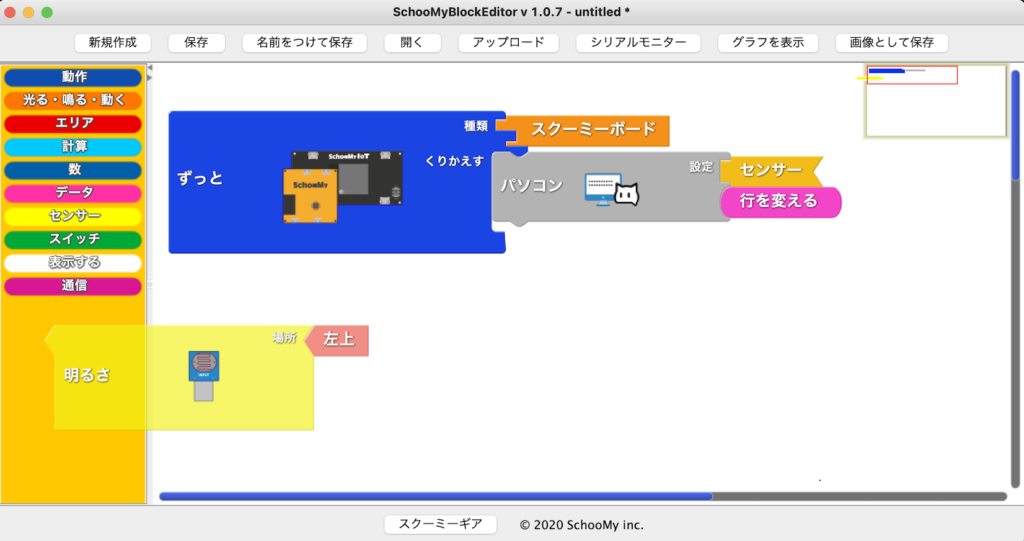Select the 表示する block category
This screenshot has height=541, width=1024.
73,263
